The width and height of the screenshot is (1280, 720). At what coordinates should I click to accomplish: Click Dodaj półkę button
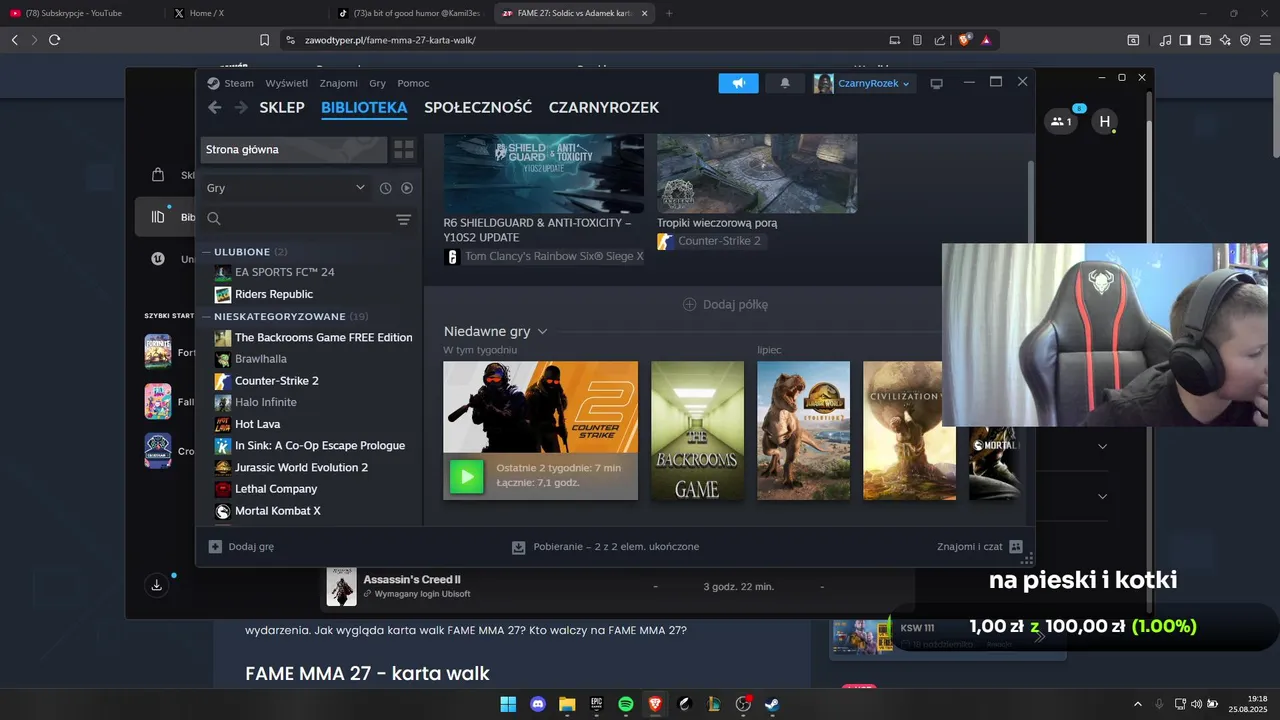[725, 304]
